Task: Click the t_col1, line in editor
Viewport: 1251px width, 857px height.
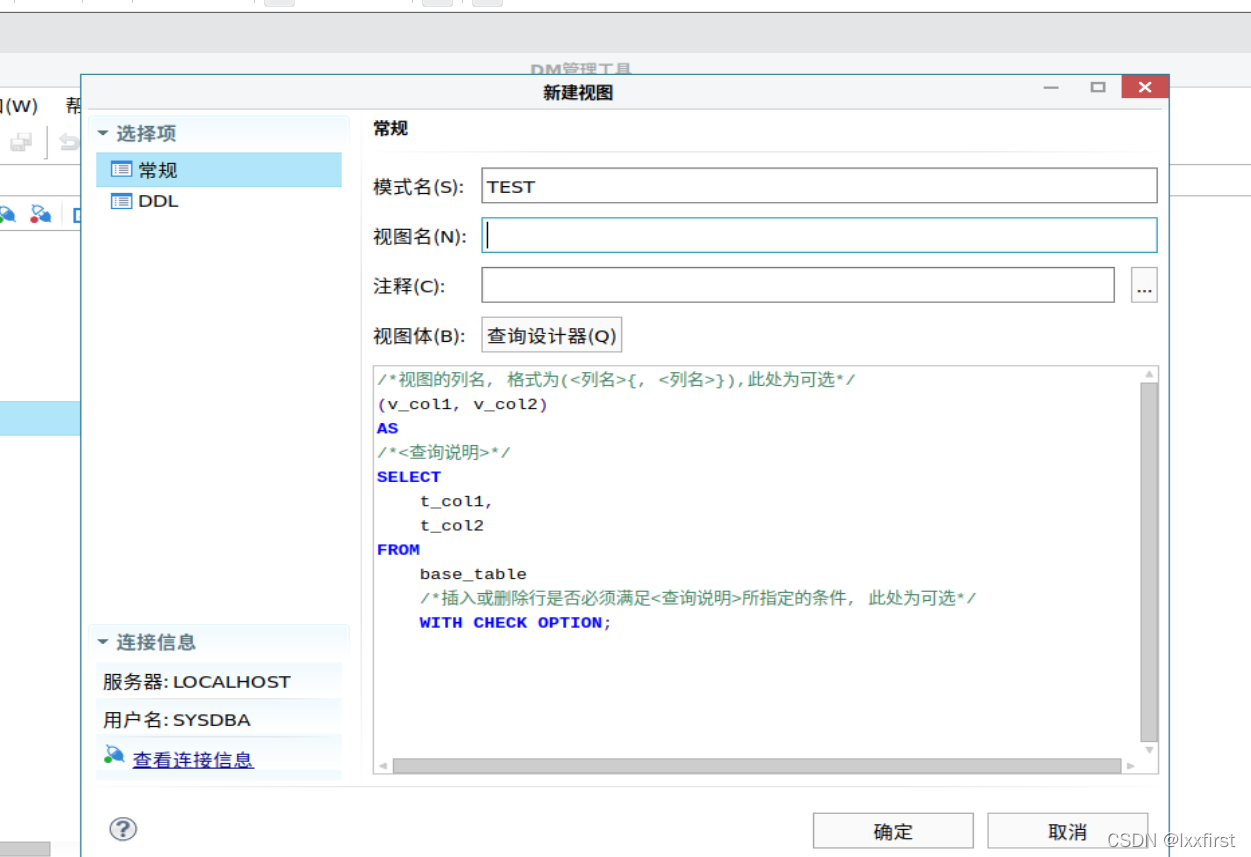Action: pyautogui.click(x=457, y=501)
